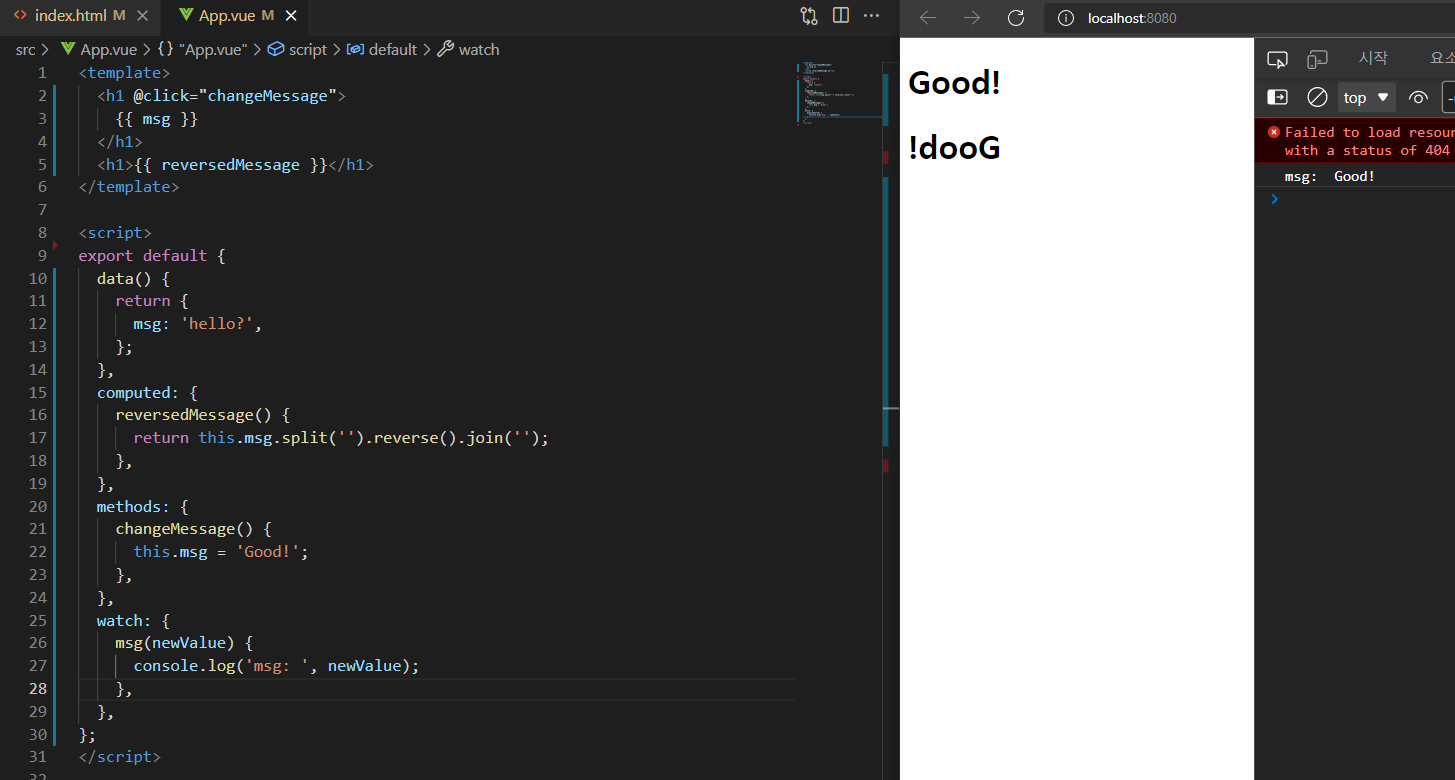
Task: Select the 'msg: Good!' console log entry
Action: pyautogui.click(x=1355, y=176)
